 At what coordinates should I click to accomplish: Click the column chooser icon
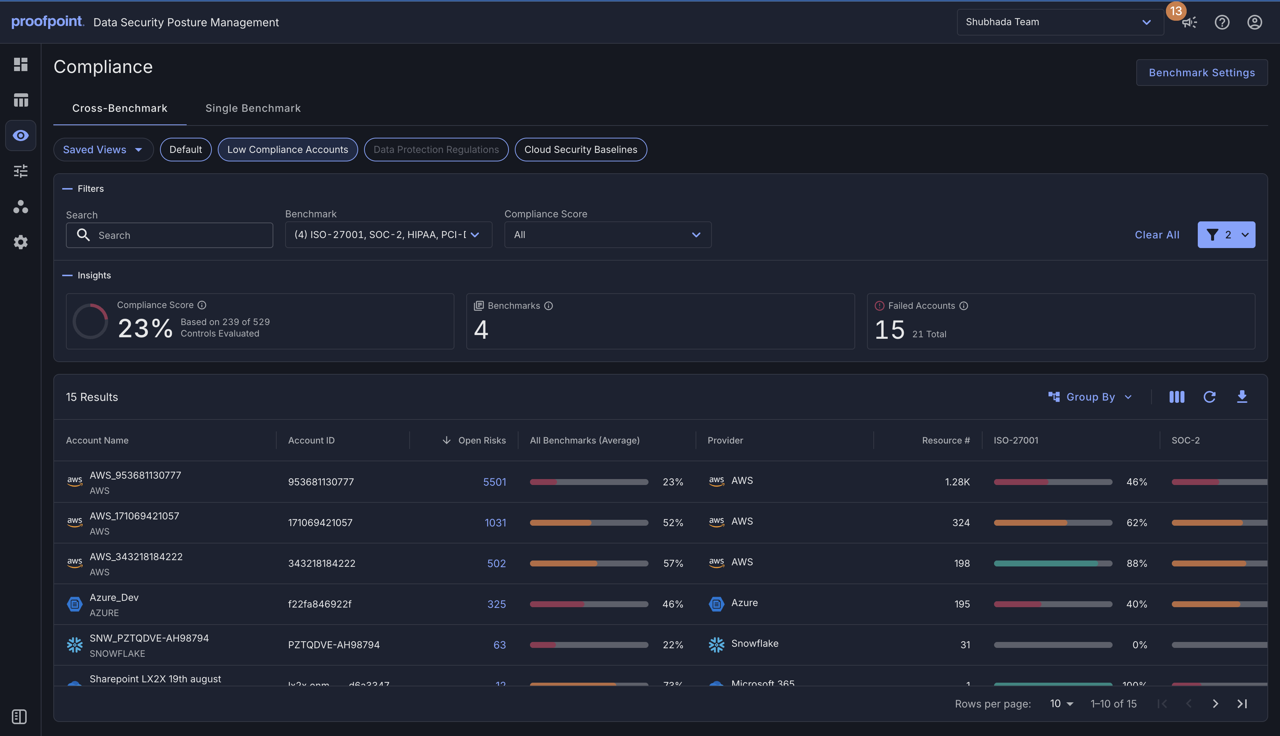1177,397
